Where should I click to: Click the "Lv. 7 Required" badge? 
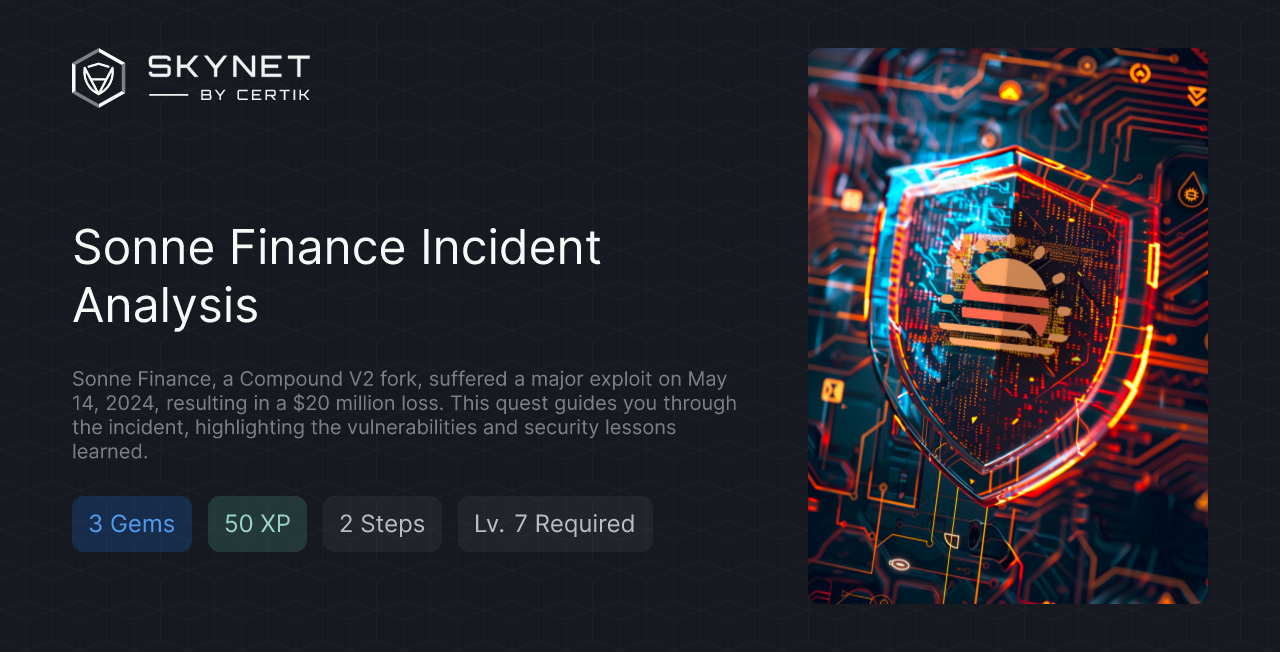pos(555,524)
